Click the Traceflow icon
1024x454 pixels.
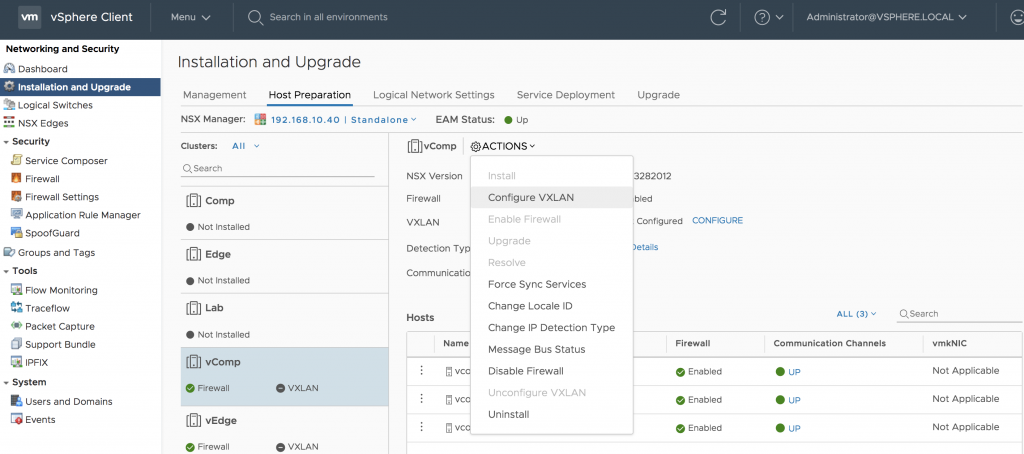(x=16, y=308)
